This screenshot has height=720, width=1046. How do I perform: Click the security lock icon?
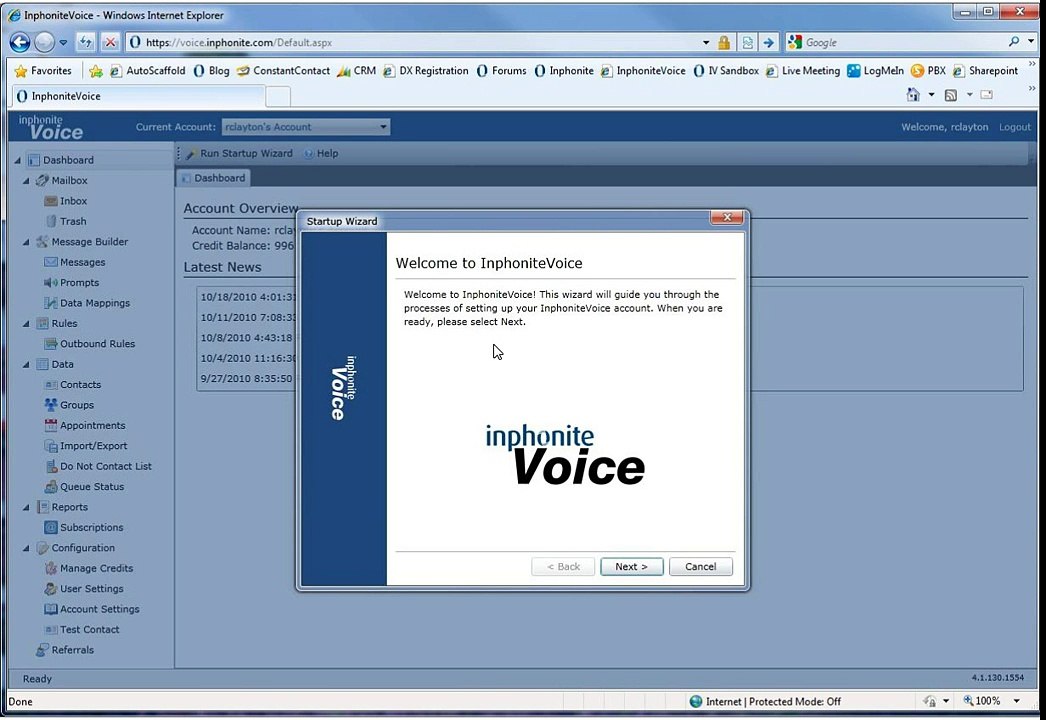[x=724, y=43]
